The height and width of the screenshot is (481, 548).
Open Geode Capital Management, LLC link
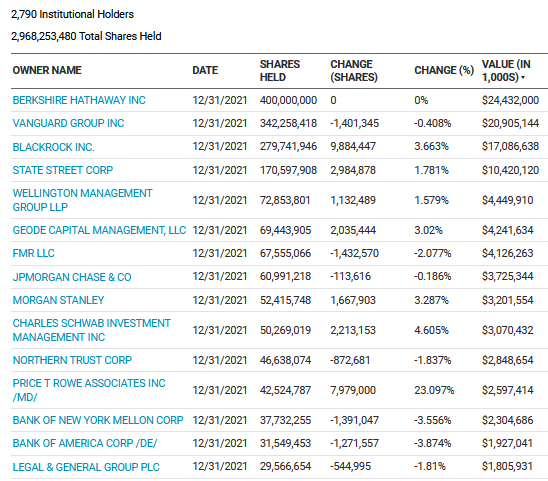(99, 230)
